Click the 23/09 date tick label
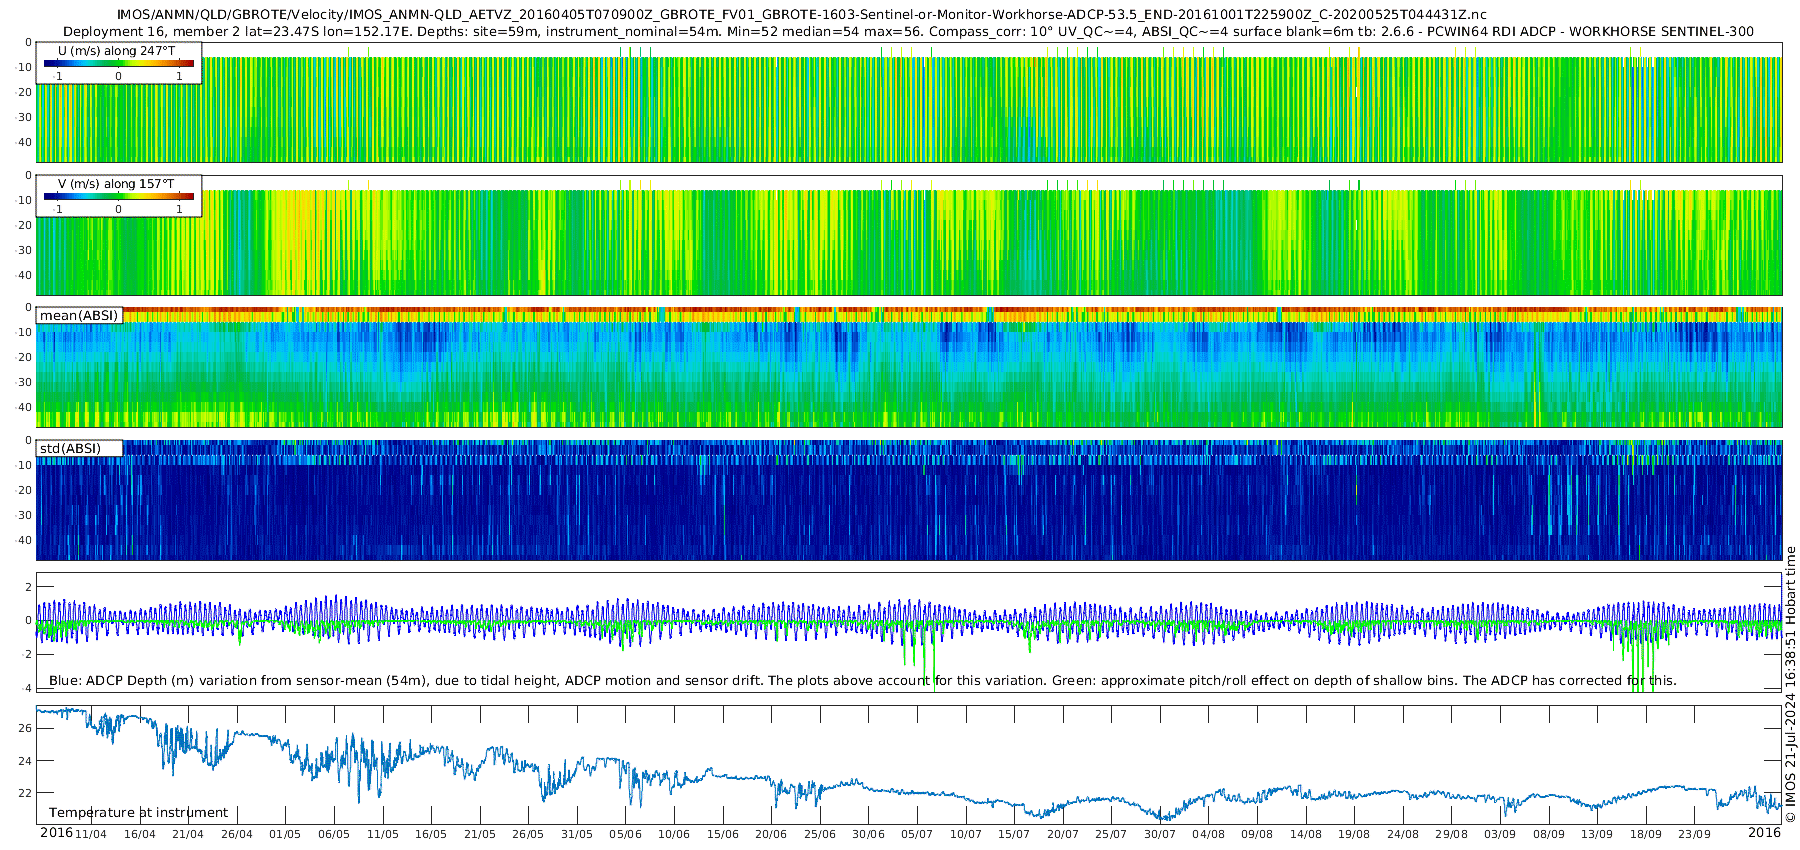The image size is (1800, 850). click(x=1695, y=834)
